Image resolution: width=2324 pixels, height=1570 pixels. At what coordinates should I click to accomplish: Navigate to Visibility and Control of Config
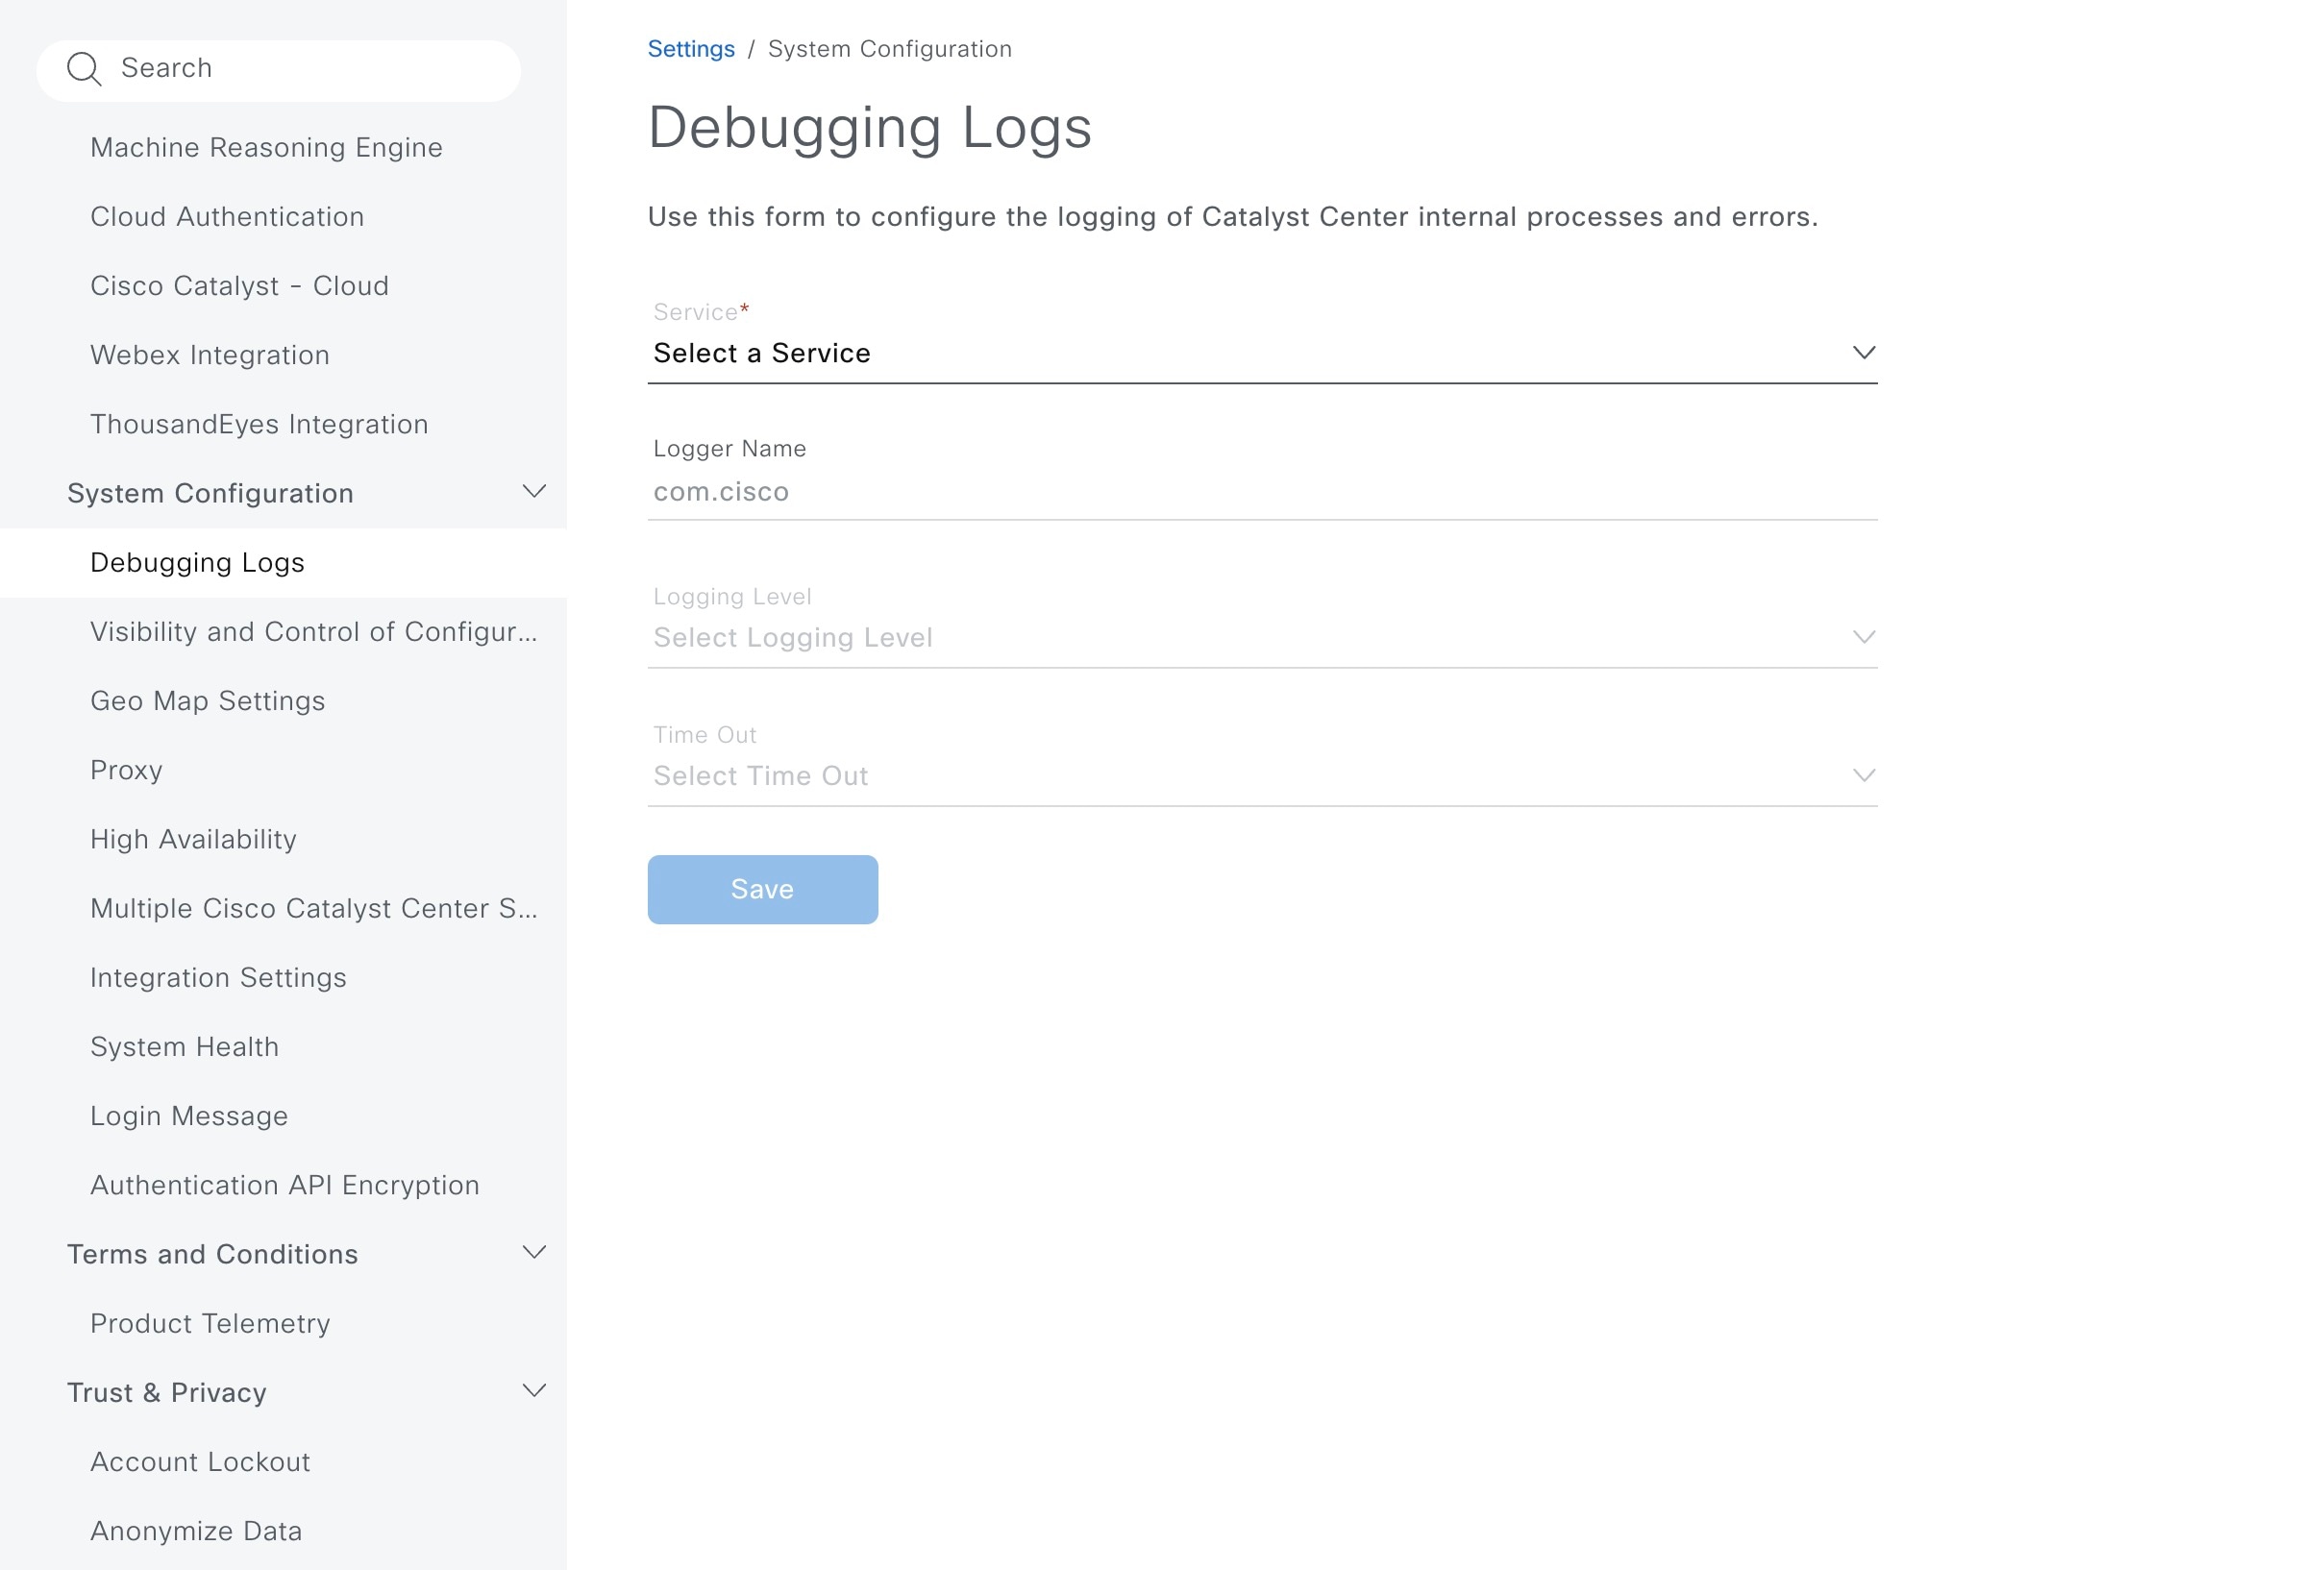pos(313,631)
